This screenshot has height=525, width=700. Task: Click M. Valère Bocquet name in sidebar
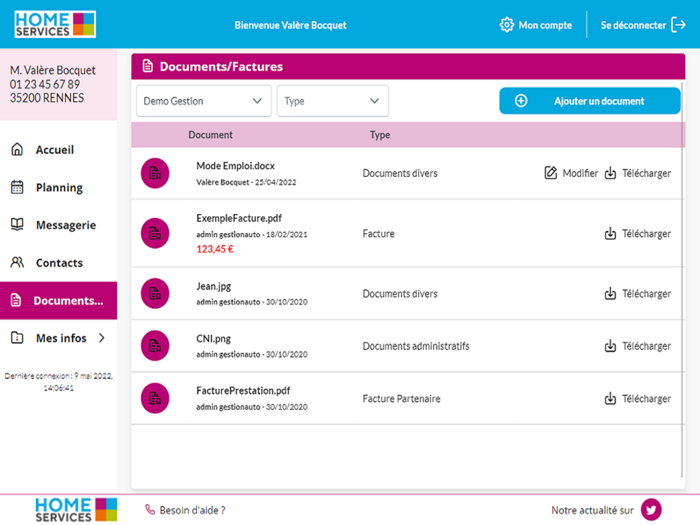(53, 70)
